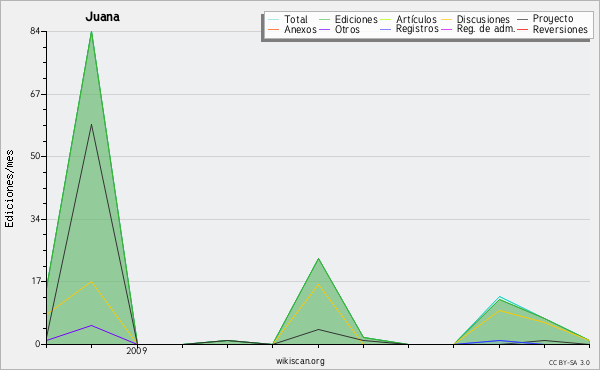The image size is (600, 370).
Task: Click the chart title Juana
Action: [103, 17]
